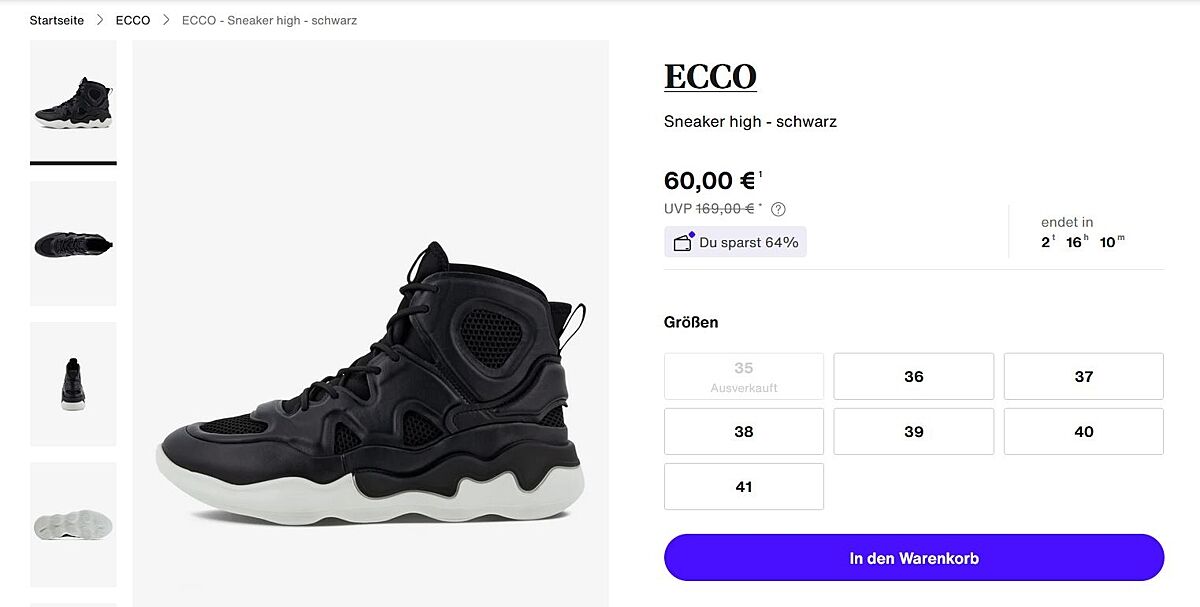Choose size 37
This screenshot has height=607, width=1200.
(1083, 376)
